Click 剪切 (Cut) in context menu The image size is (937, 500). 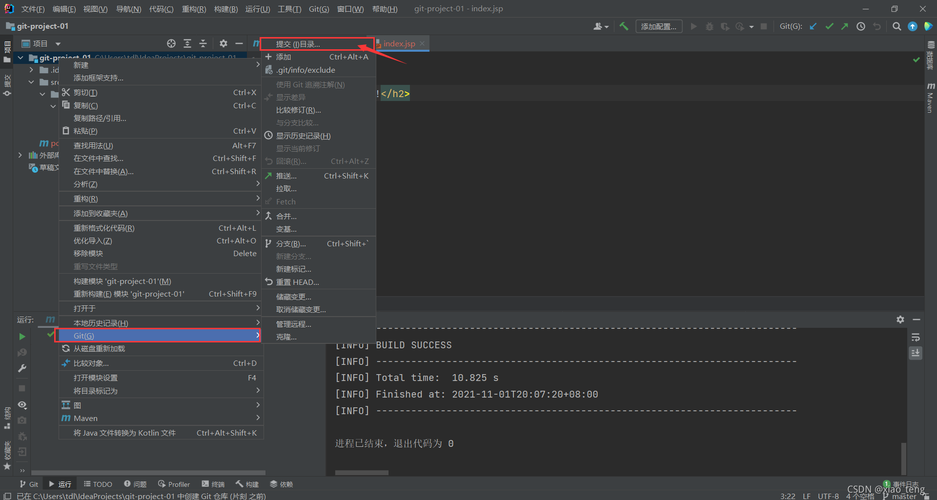pos(161,93)
